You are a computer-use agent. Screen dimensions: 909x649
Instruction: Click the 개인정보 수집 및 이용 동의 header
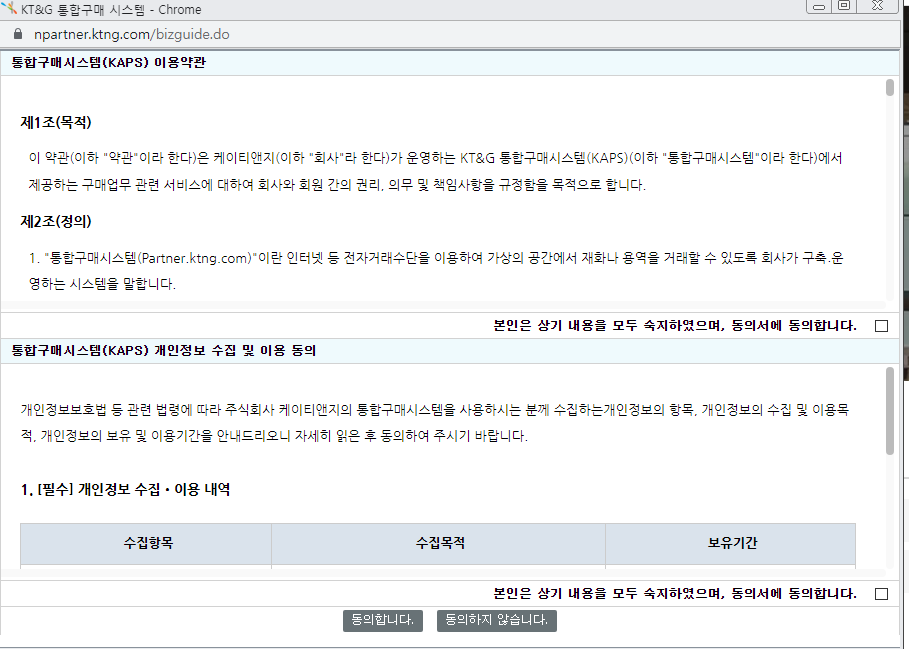[x=164, y=351]
